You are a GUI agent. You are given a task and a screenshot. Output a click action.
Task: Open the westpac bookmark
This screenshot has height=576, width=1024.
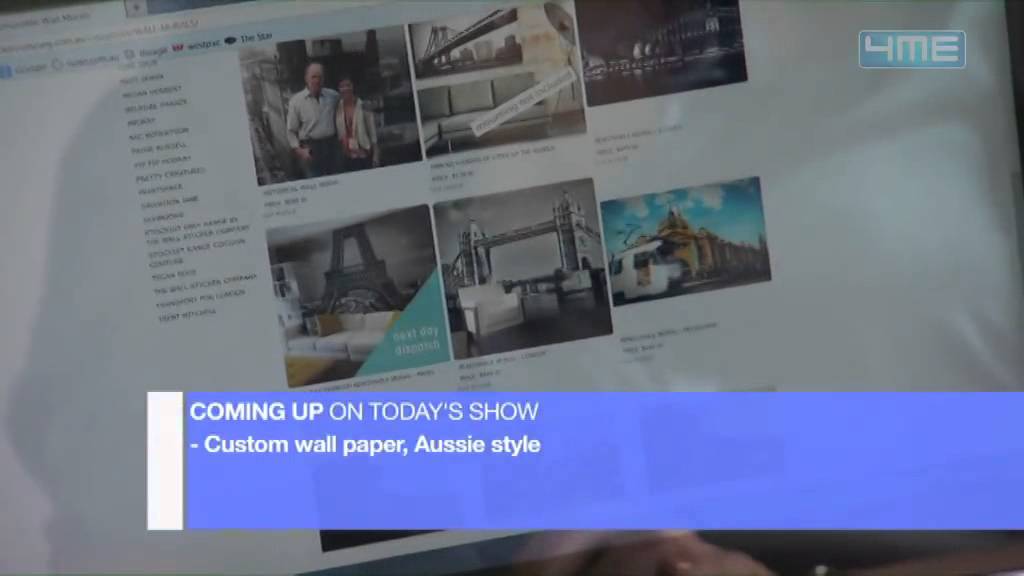[197, 46]
